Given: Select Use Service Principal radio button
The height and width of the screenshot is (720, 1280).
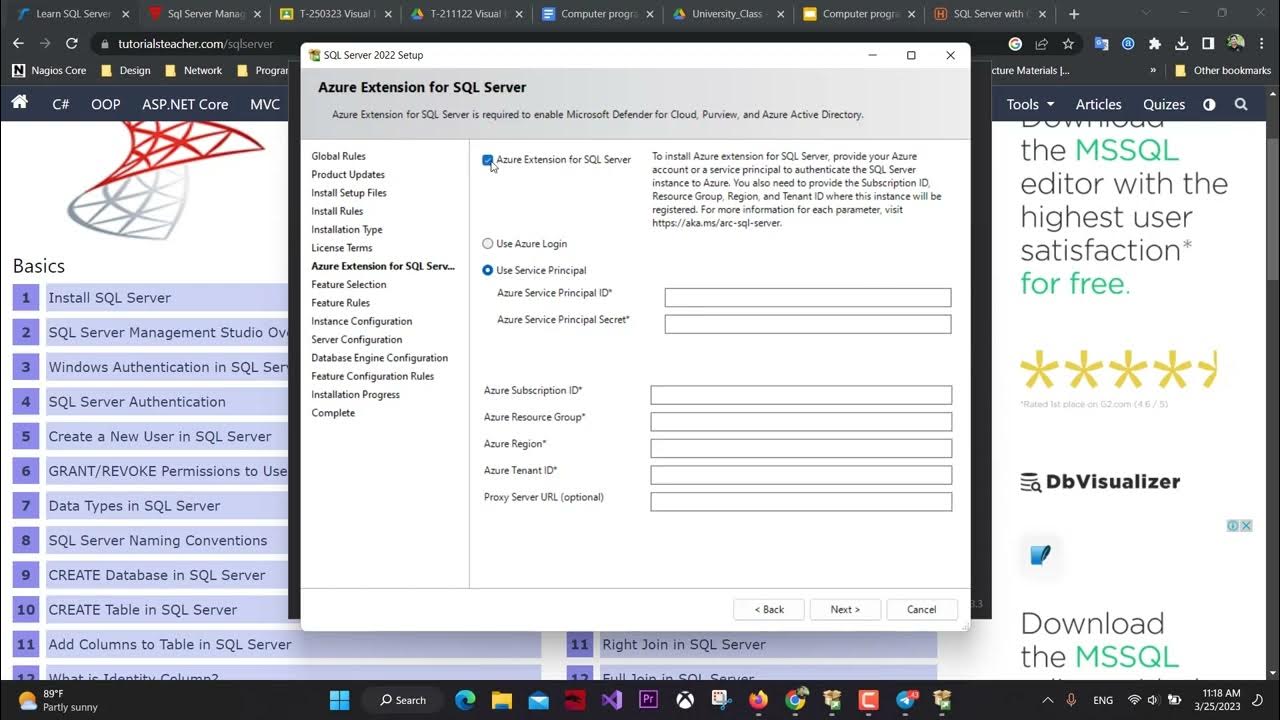Looking at the screenshot, I should (x=488, y=270).
